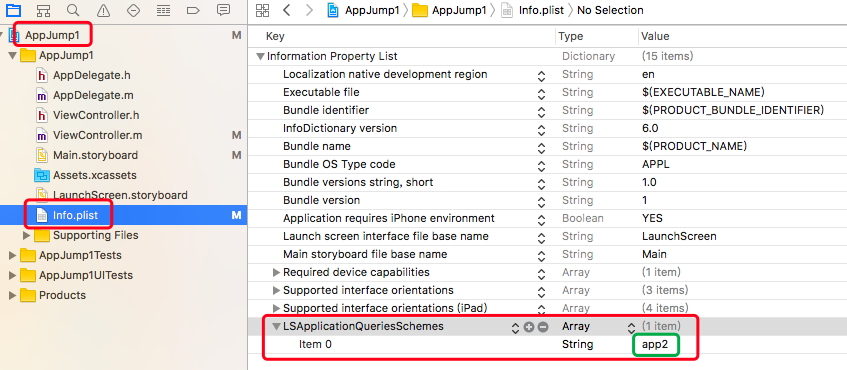Show the Issue navigator warning icon
The image size is (847, 370).
tap(103, 10)
